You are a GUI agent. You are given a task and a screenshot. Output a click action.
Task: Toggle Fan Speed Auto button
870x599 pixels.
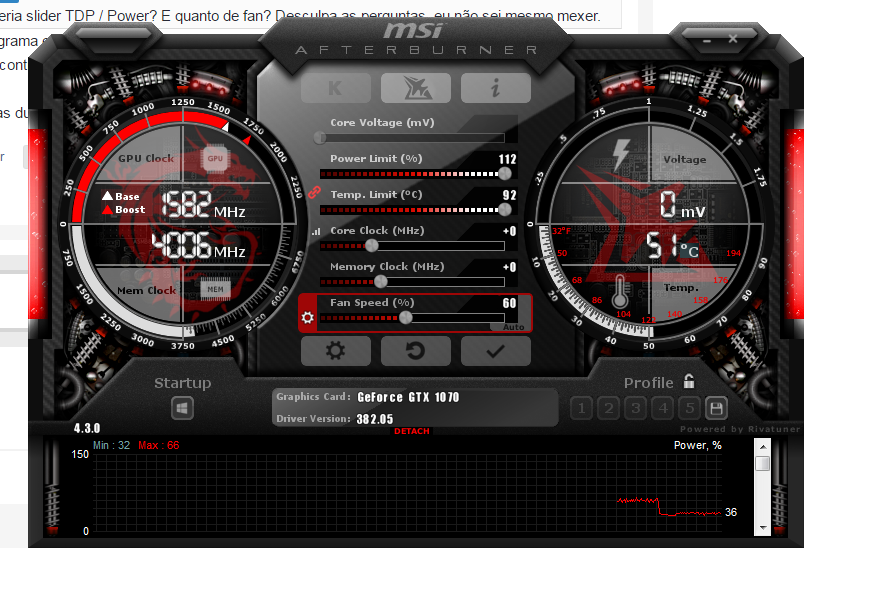513,327
